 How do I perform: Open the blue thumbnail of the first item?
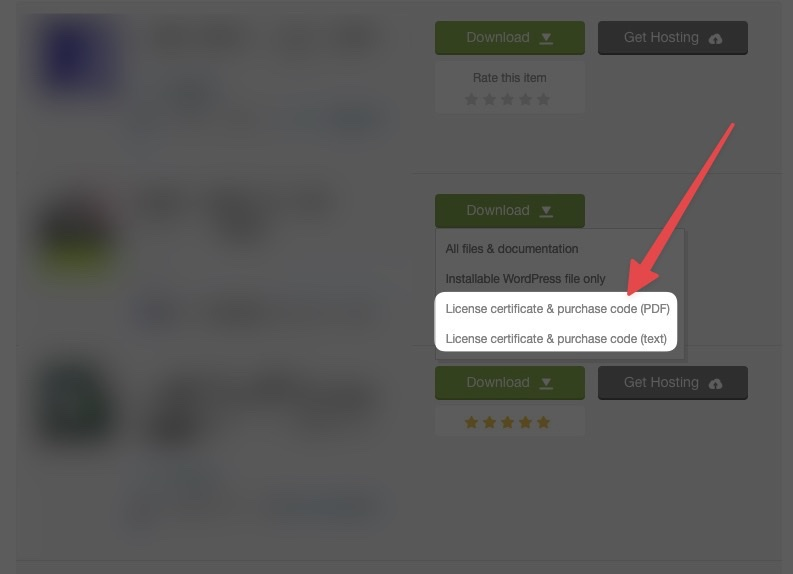[76, 53]
